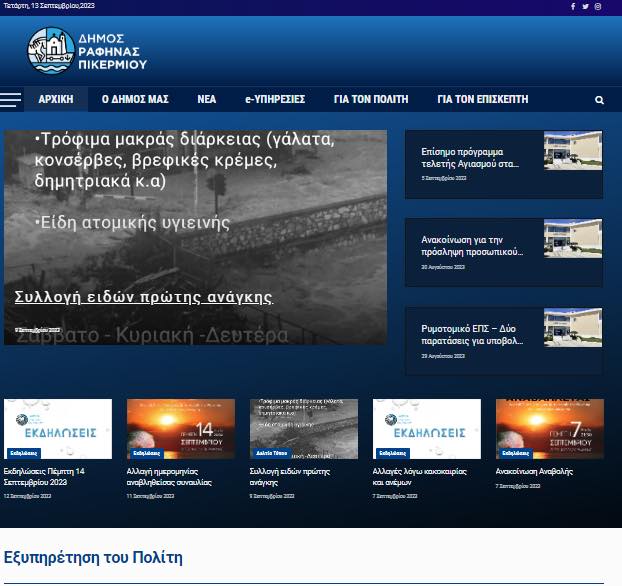Open the hamburger side menu
The height and width of the screenshot is (586, 622).
click(11, 100)
